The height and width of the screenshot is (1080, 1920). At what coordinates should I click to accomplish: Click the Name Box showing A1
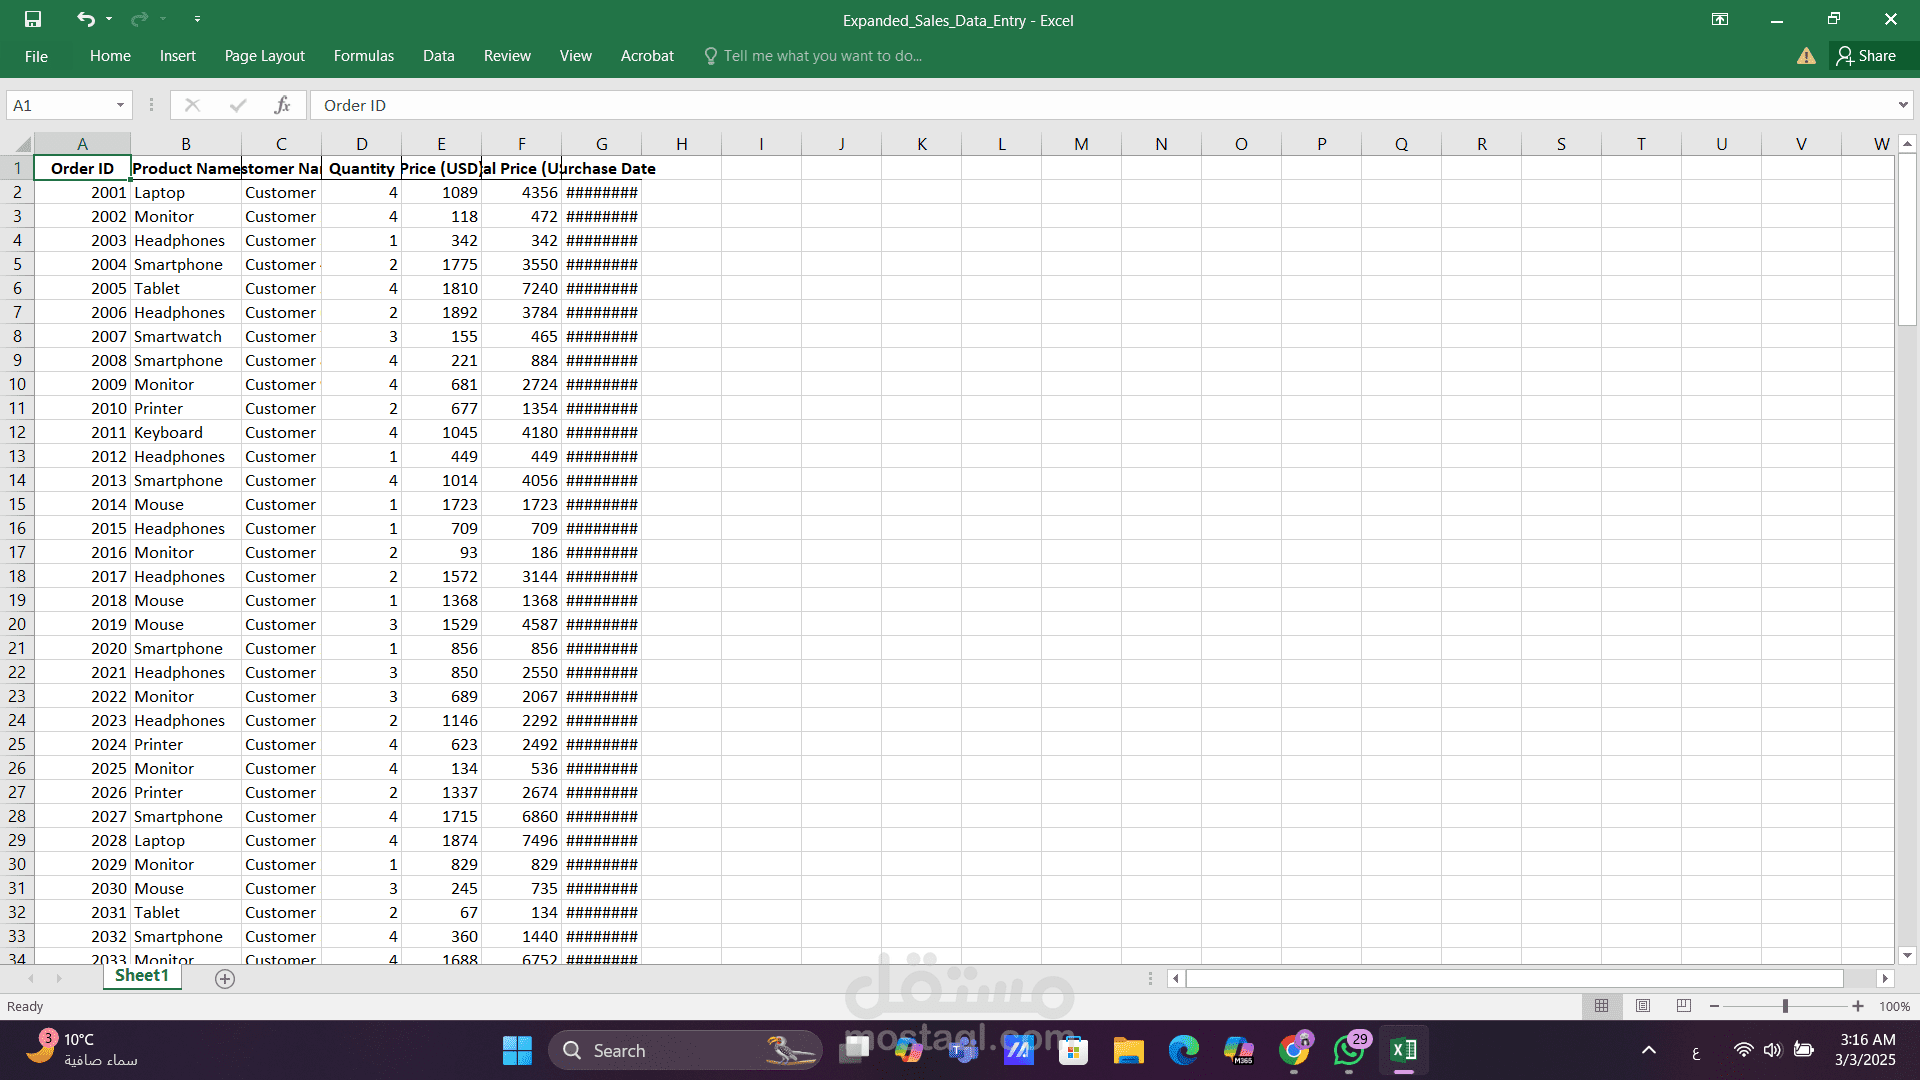click(x=60, y=105)
